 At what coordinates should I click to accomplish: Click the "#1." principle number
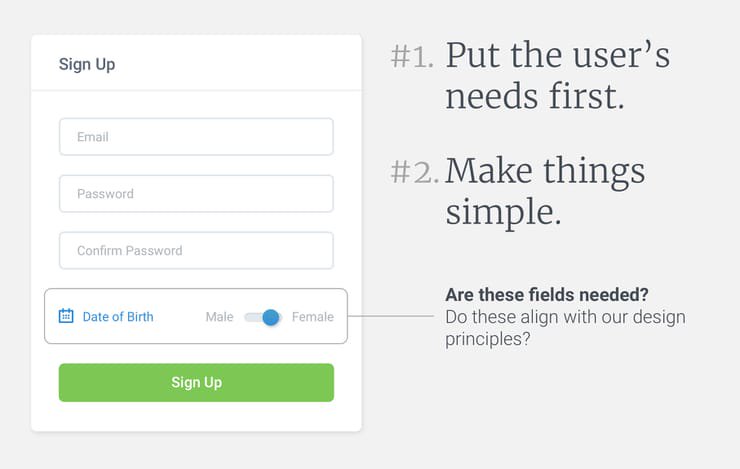pos(412,57)
